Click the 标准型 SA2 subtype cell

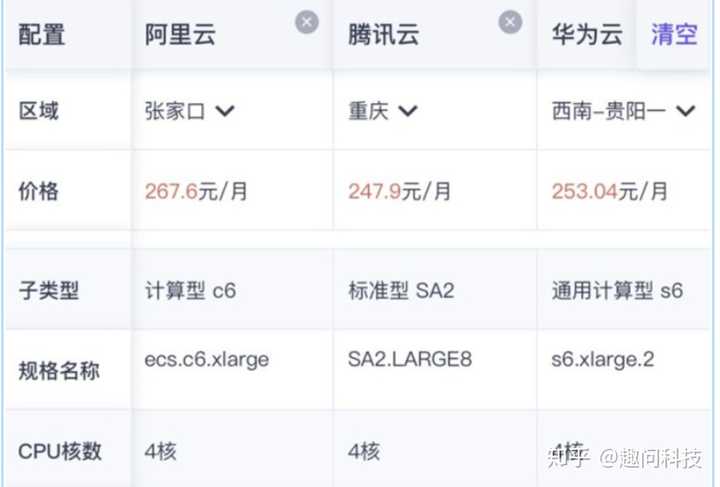[401, 292]
